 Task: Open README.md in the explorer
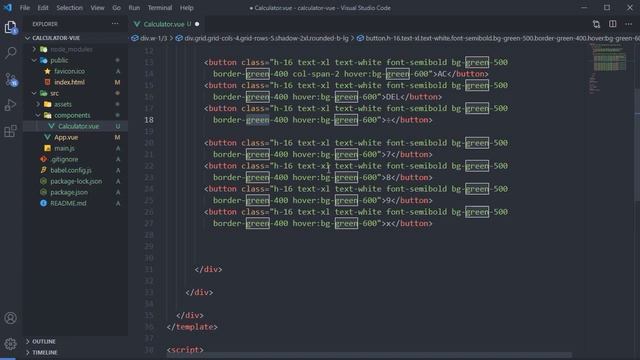(76, 203)
